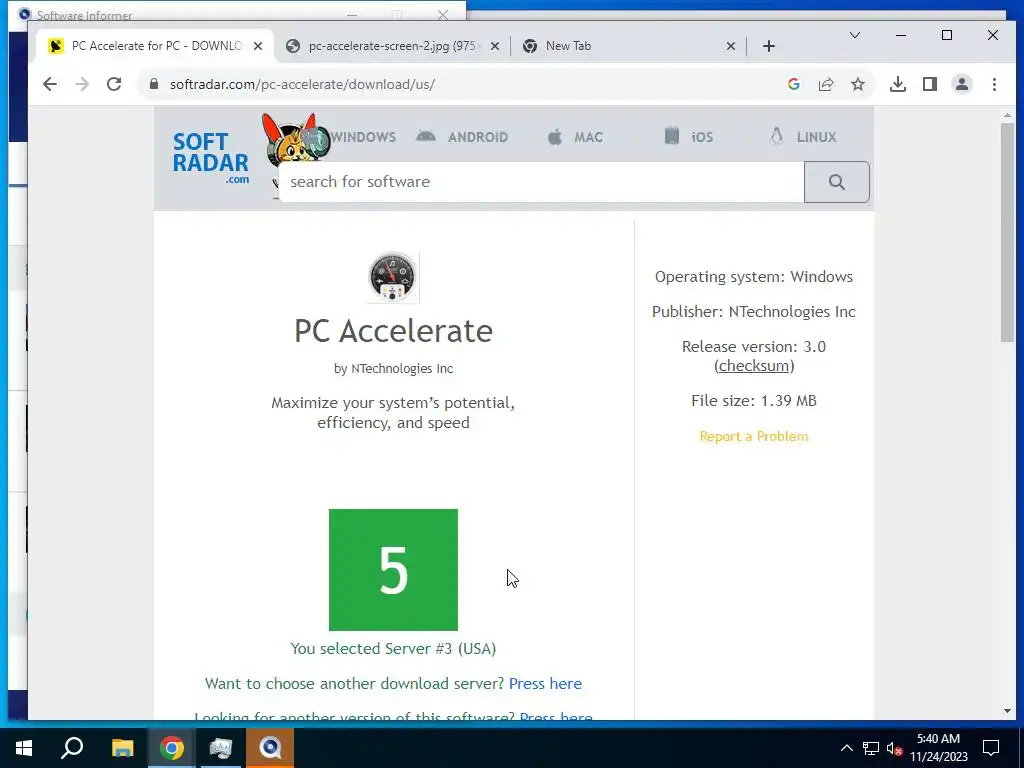Click the magnifier search button
Screen dimensions: 1024x768
[837, 182]
